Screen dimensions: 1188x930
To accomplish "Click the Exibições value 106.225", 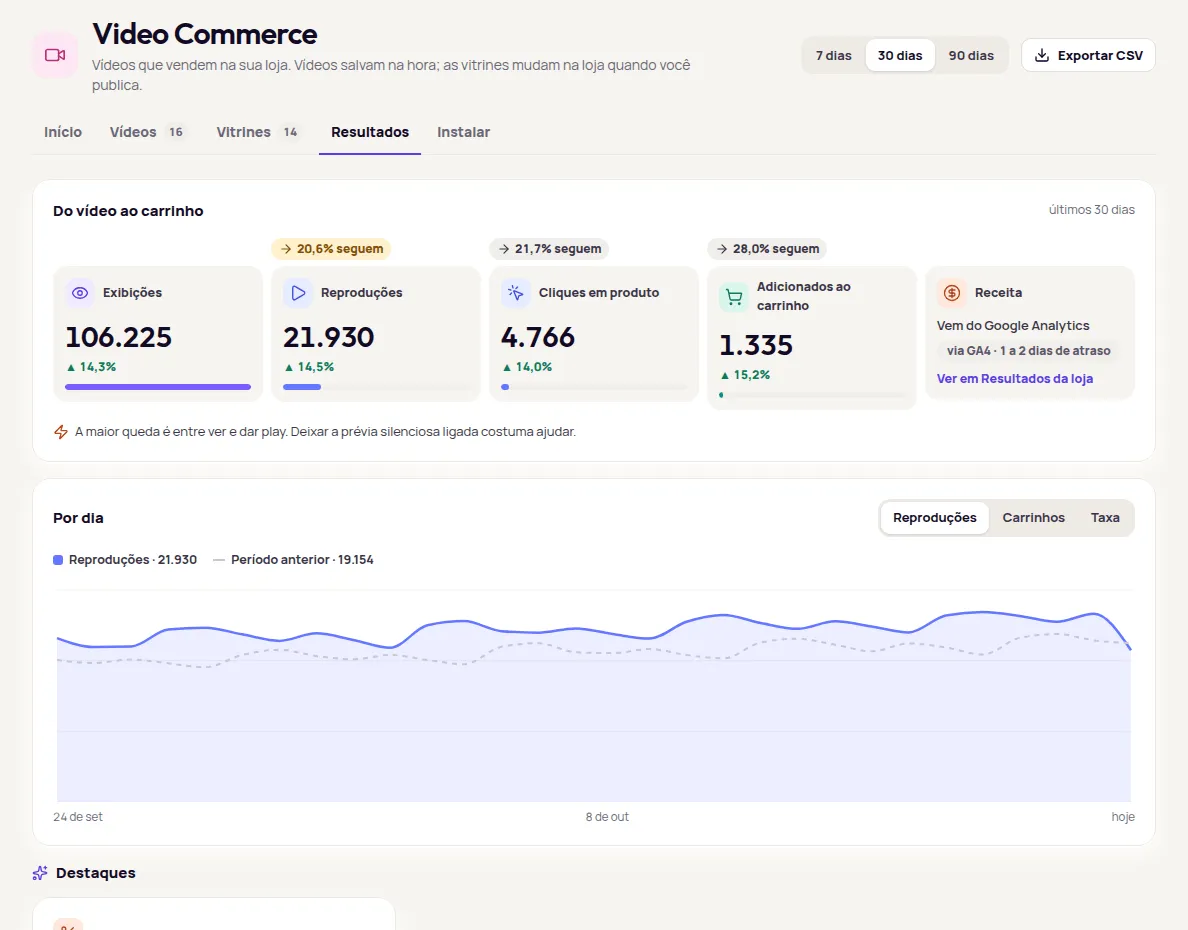I will (118, 337).
